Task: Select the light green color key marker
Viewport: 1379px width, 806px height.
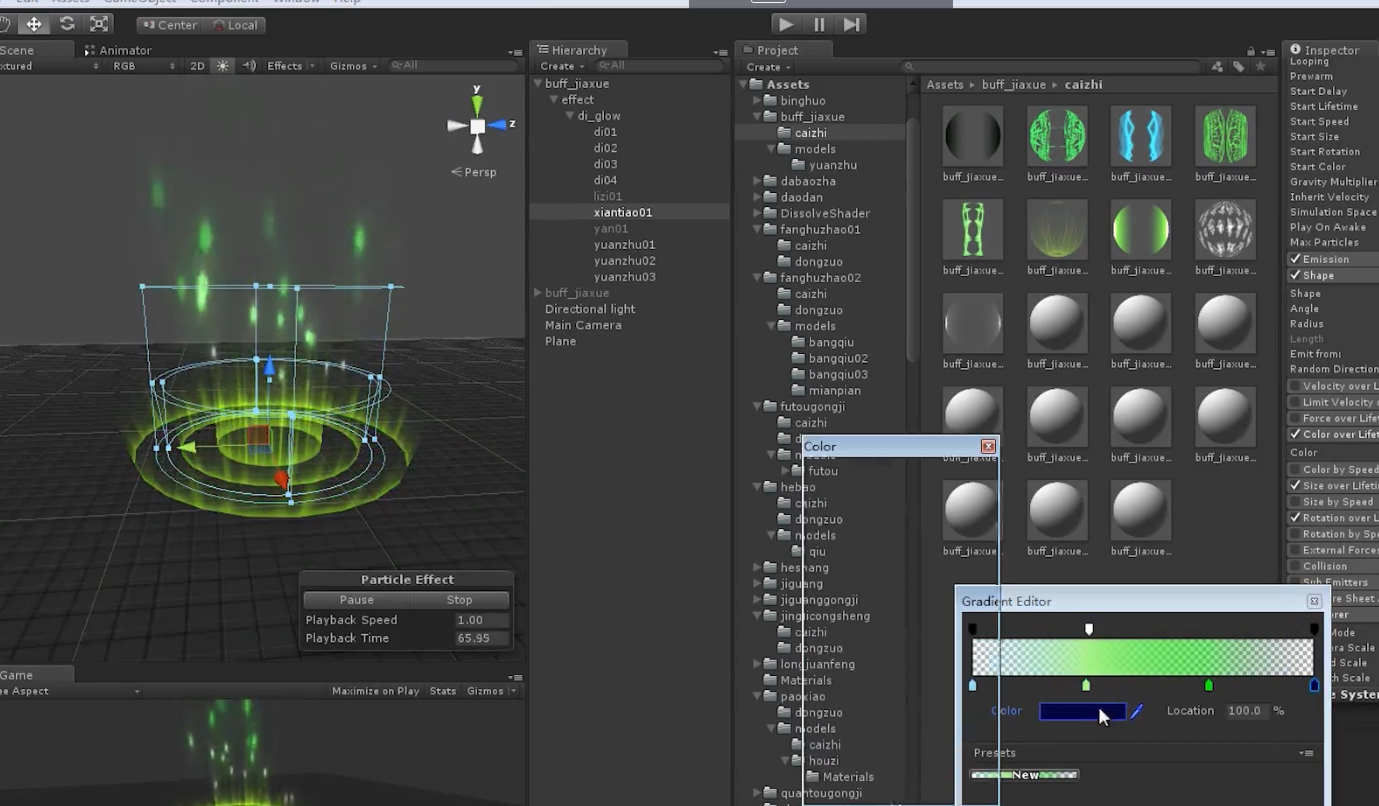Action: tap(1086, 685)
